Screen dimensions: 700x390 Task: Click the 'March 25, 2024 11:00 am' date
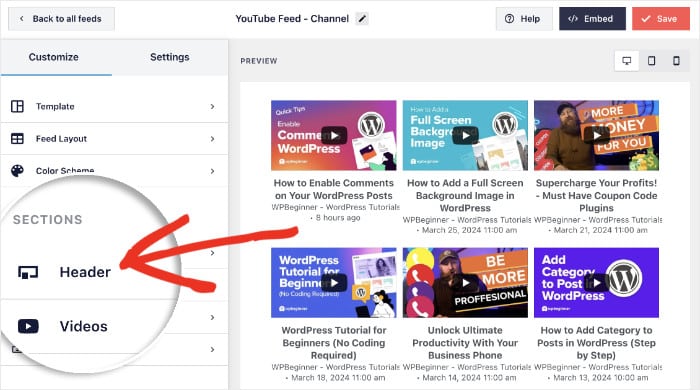click(469, 230)
